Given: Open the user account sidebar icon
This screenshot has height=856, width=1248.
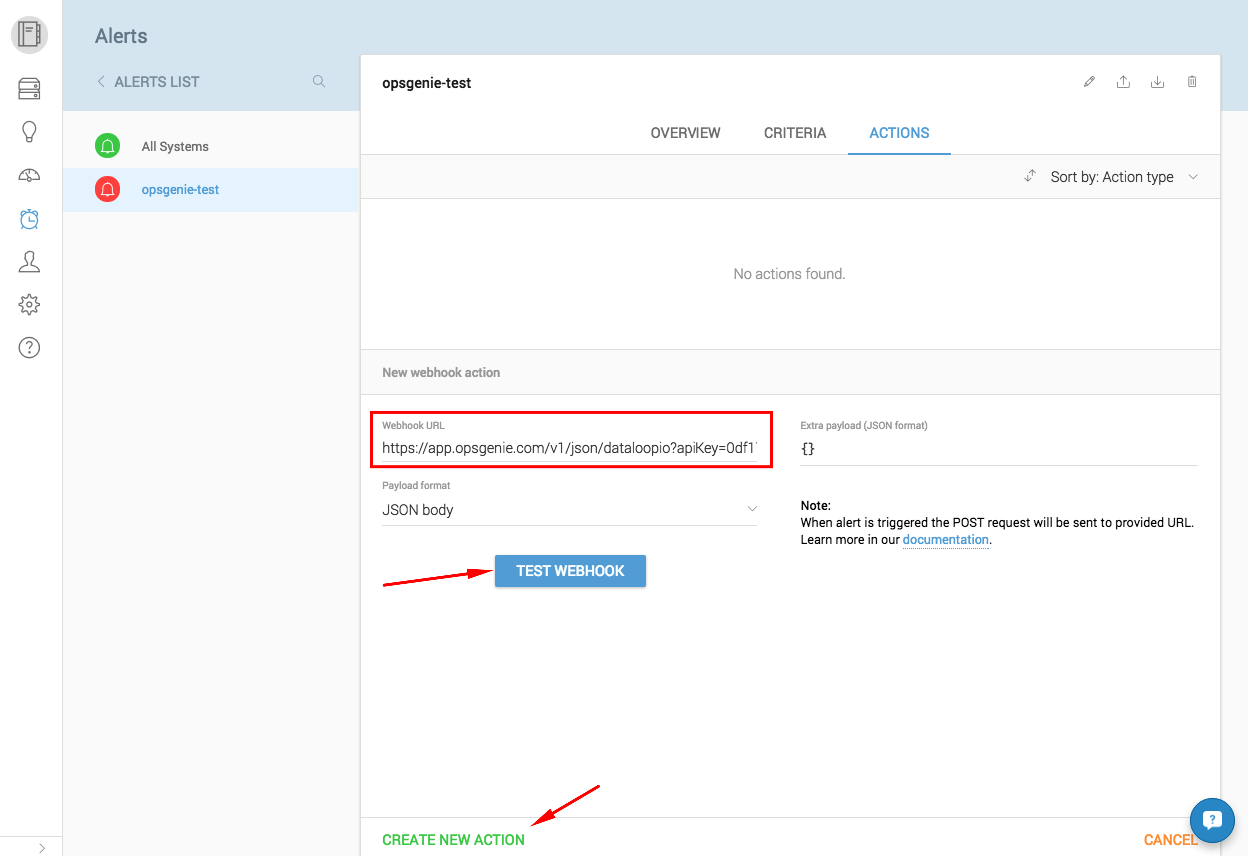Looking at the screenshot, I should 30,262.
